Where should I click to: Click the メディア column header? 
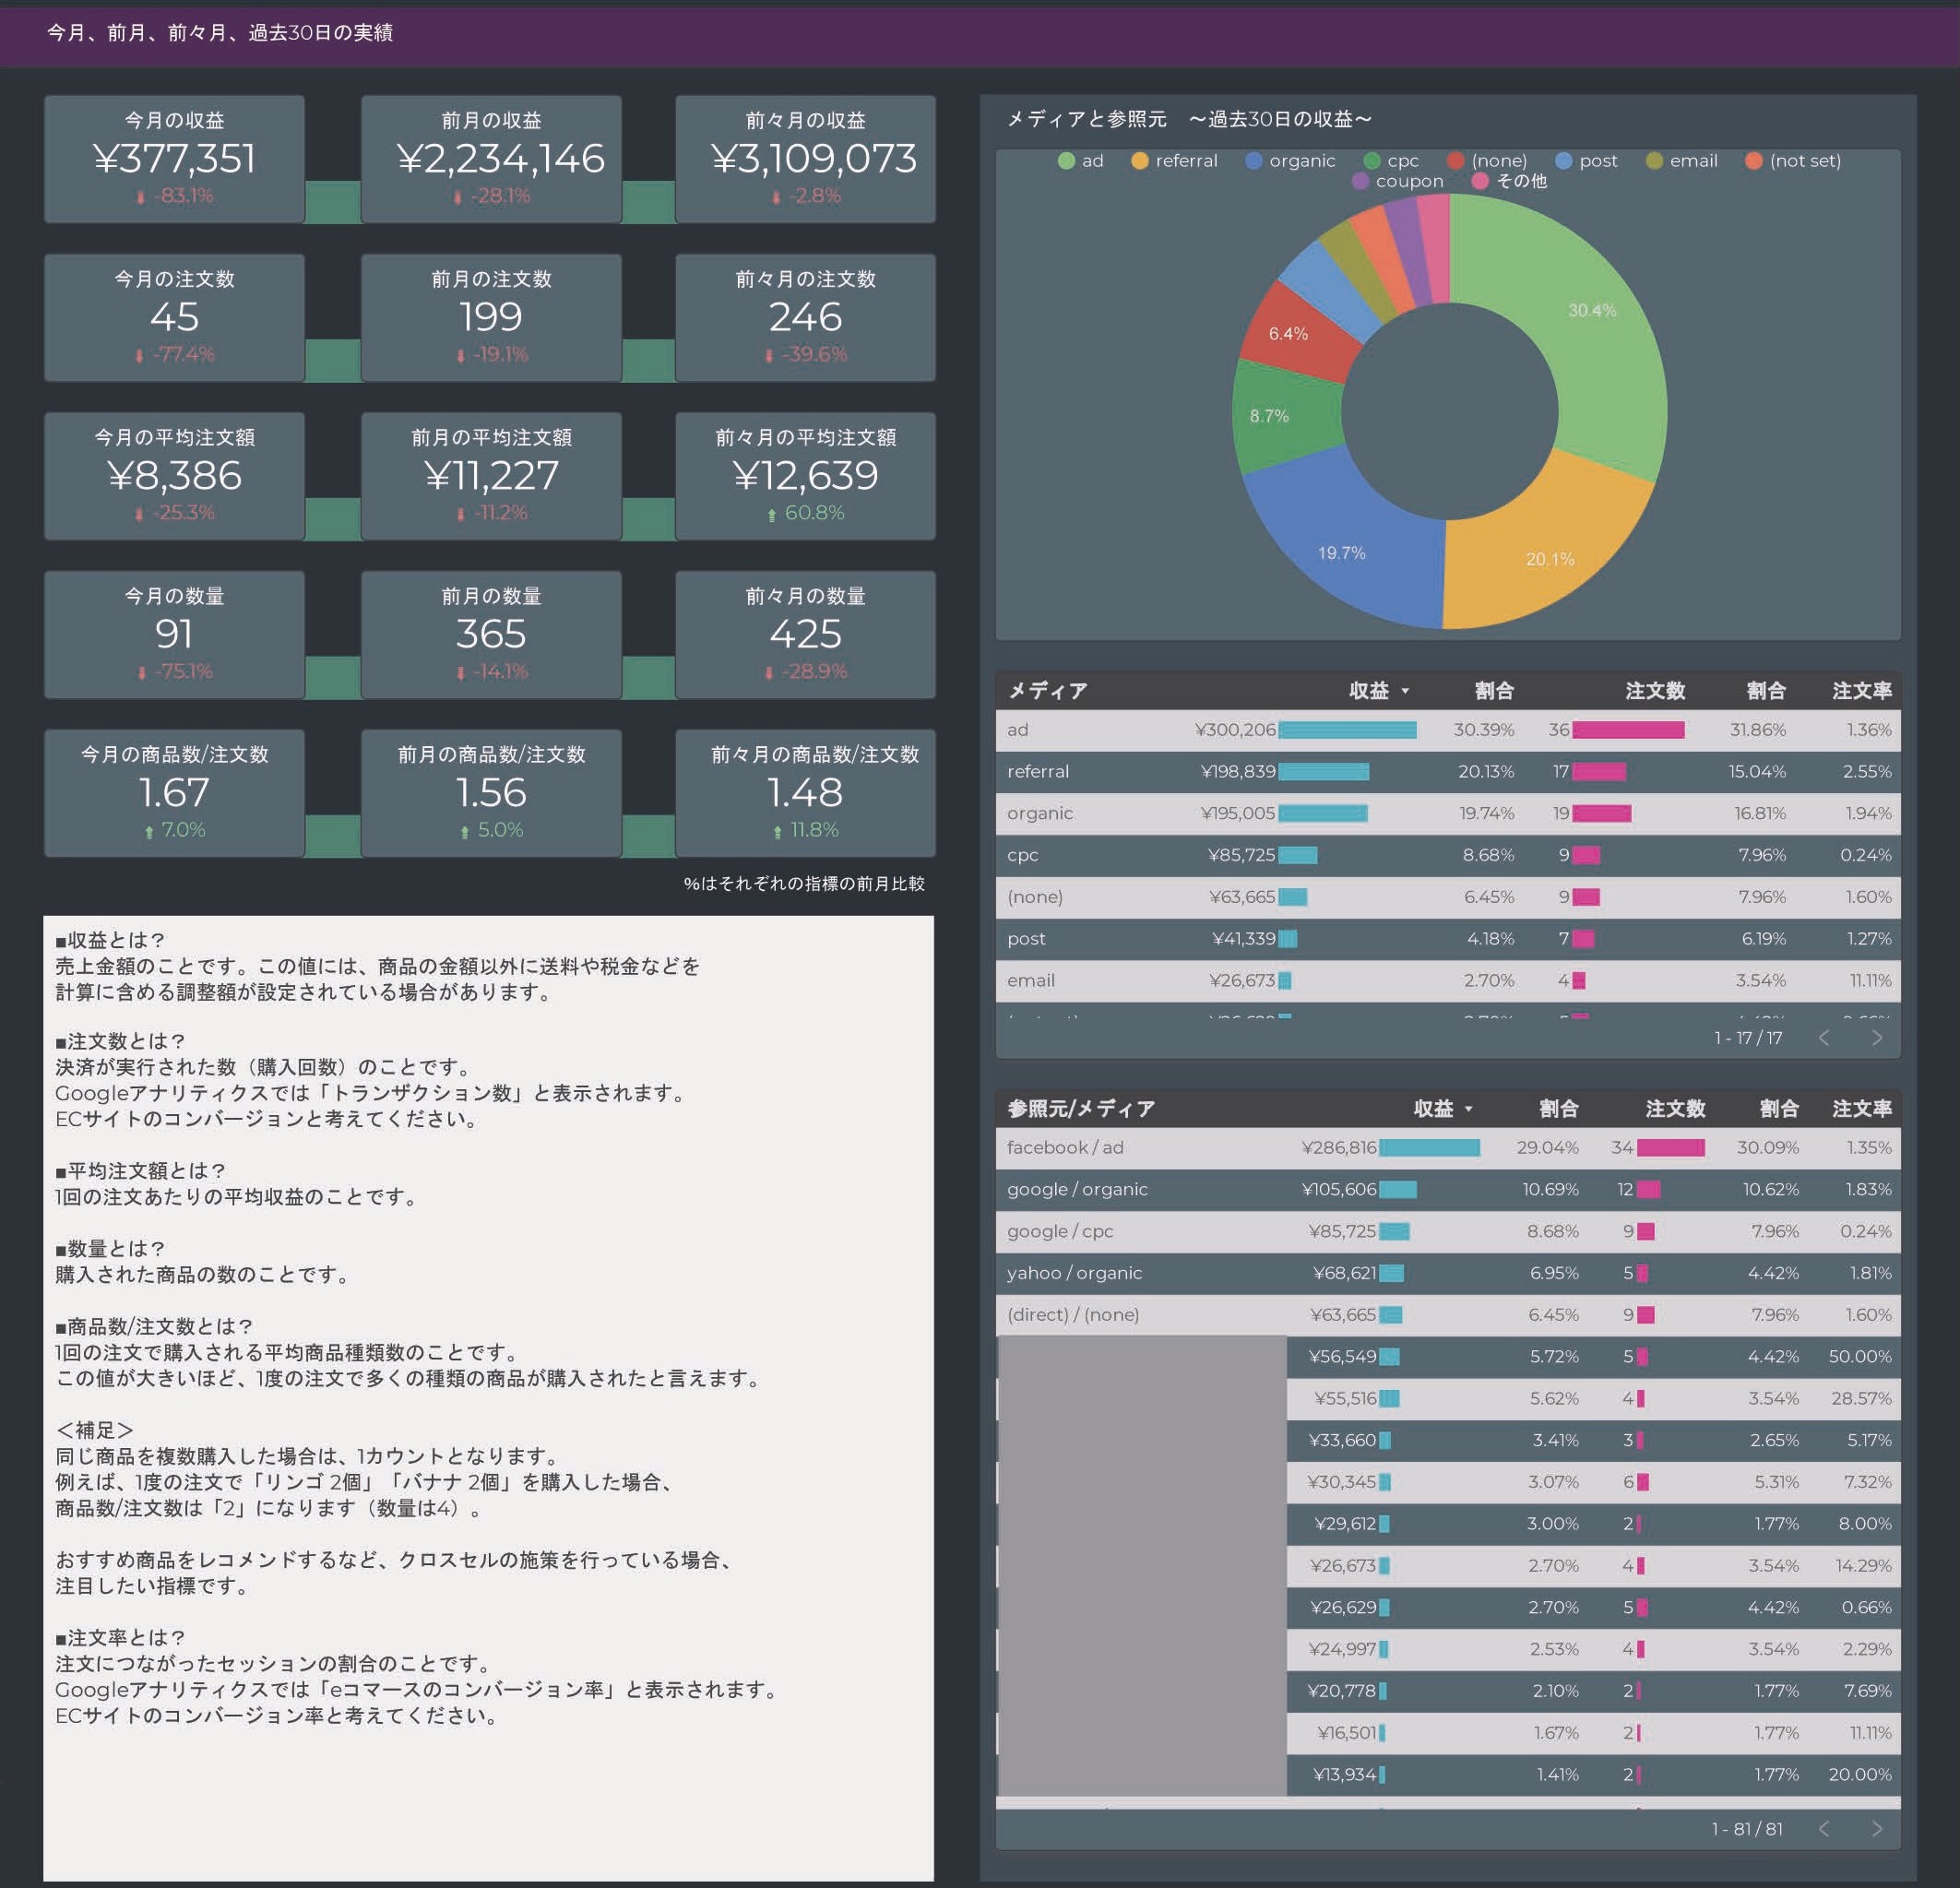[1047, 691]
